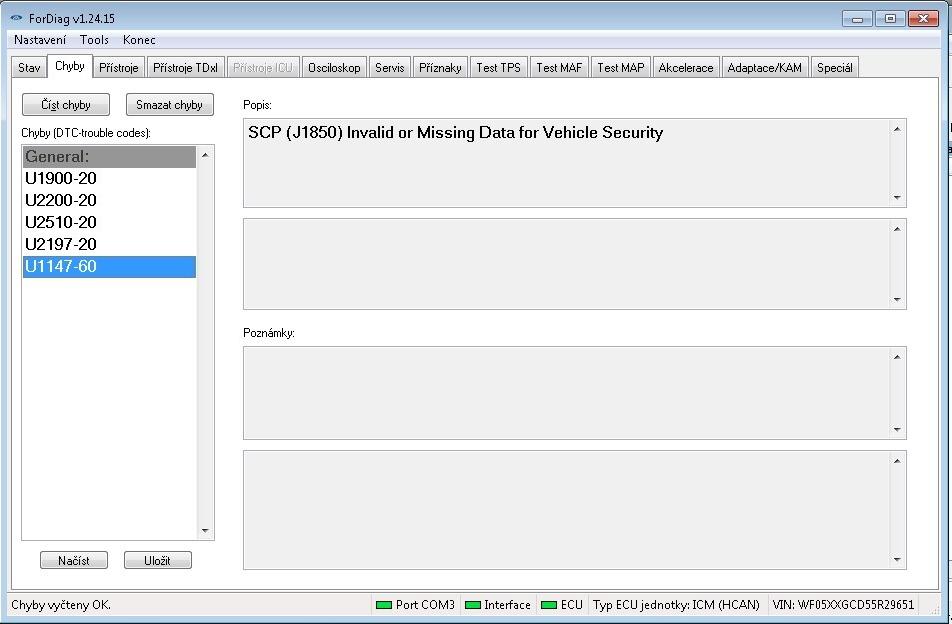The image size is (952, 624).
Task: Click the Popis box scroll-down arrow
Action: coord(897,198)
